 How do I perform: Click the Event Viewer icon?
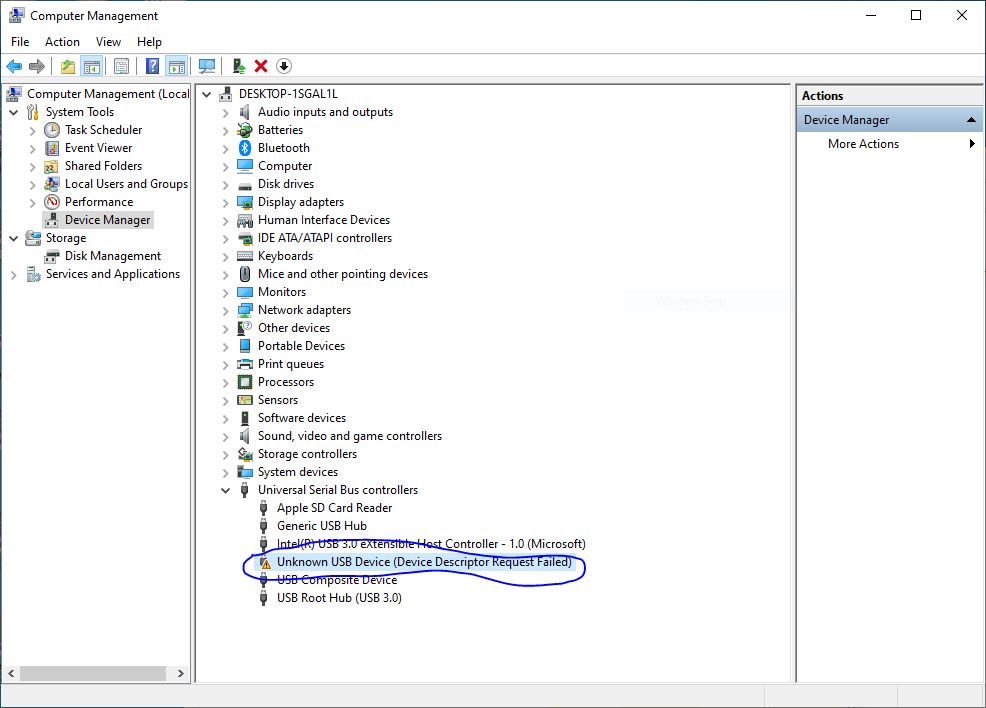(52, 148)
